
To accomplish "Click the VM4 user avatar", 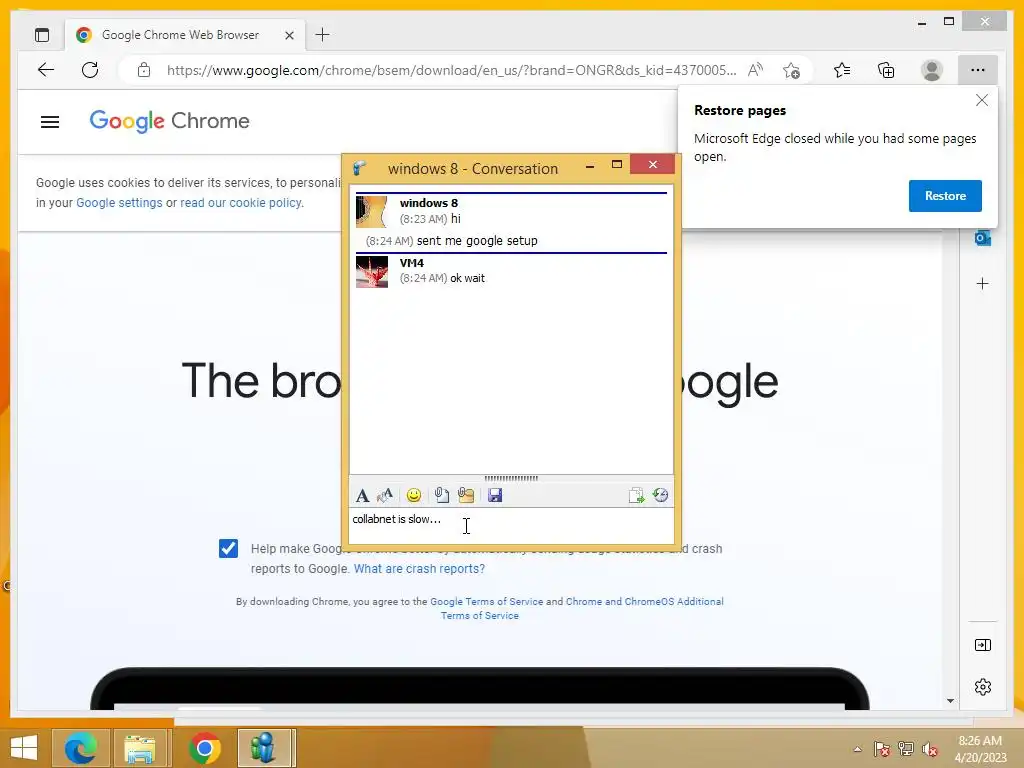I will 372,272.
